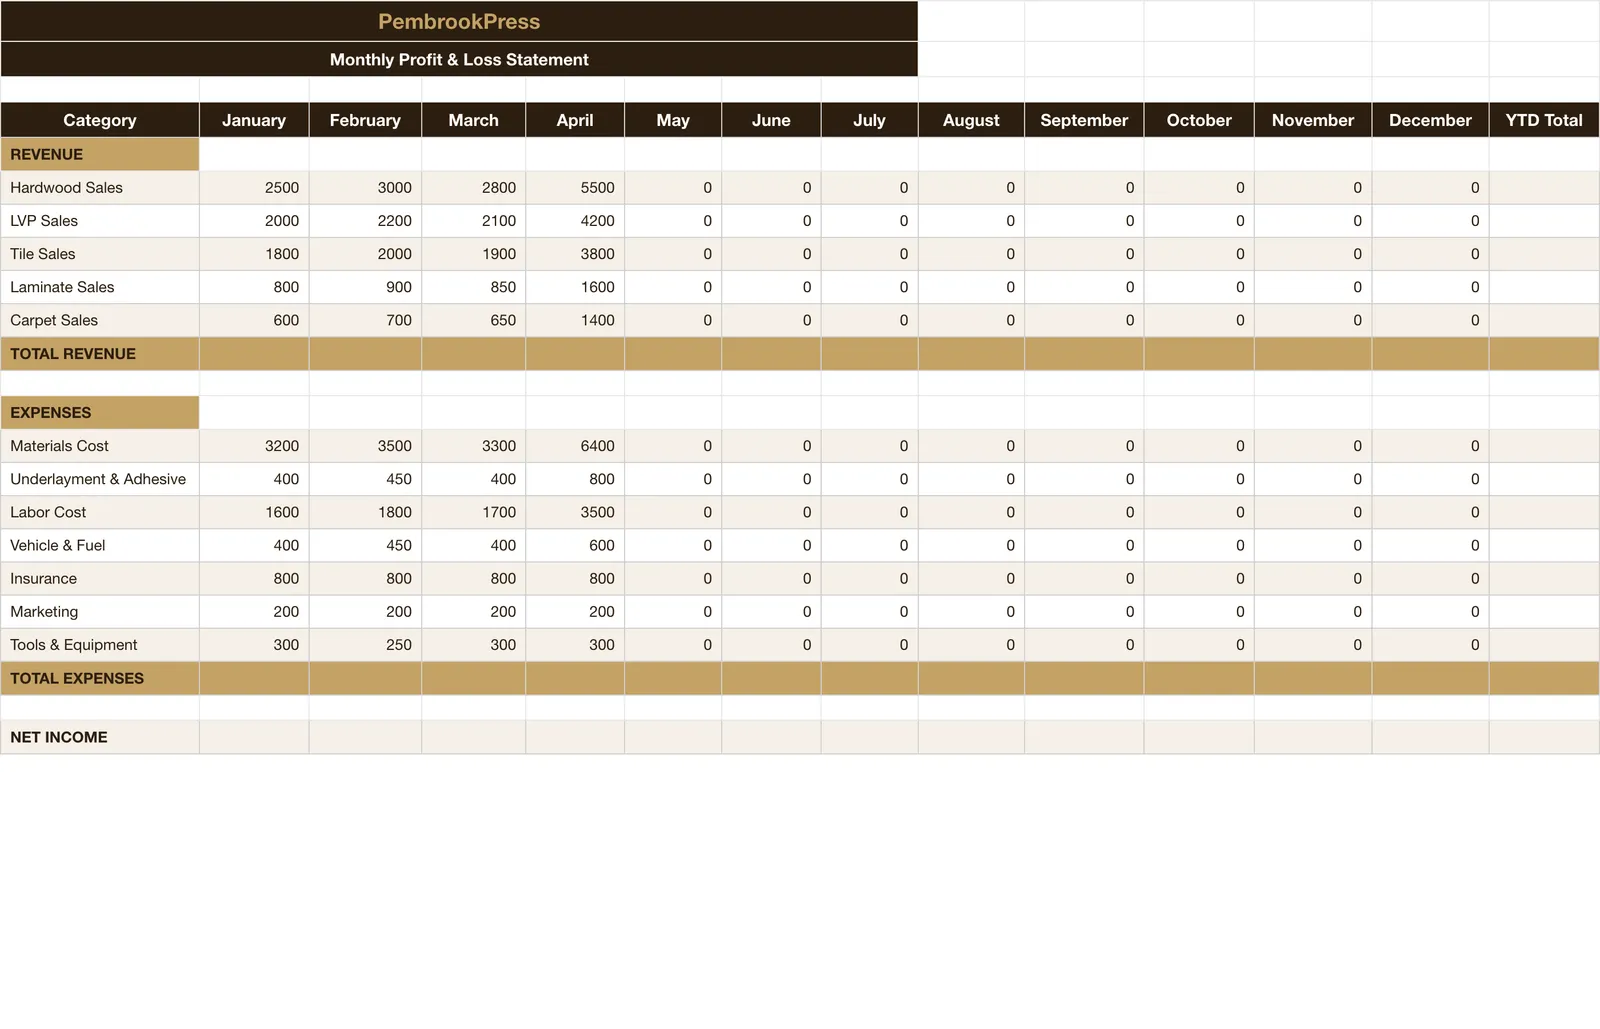Select April Materials Cost value 6400
This screenshot has width=1600, height=1029.
click(x=575, y=446)
